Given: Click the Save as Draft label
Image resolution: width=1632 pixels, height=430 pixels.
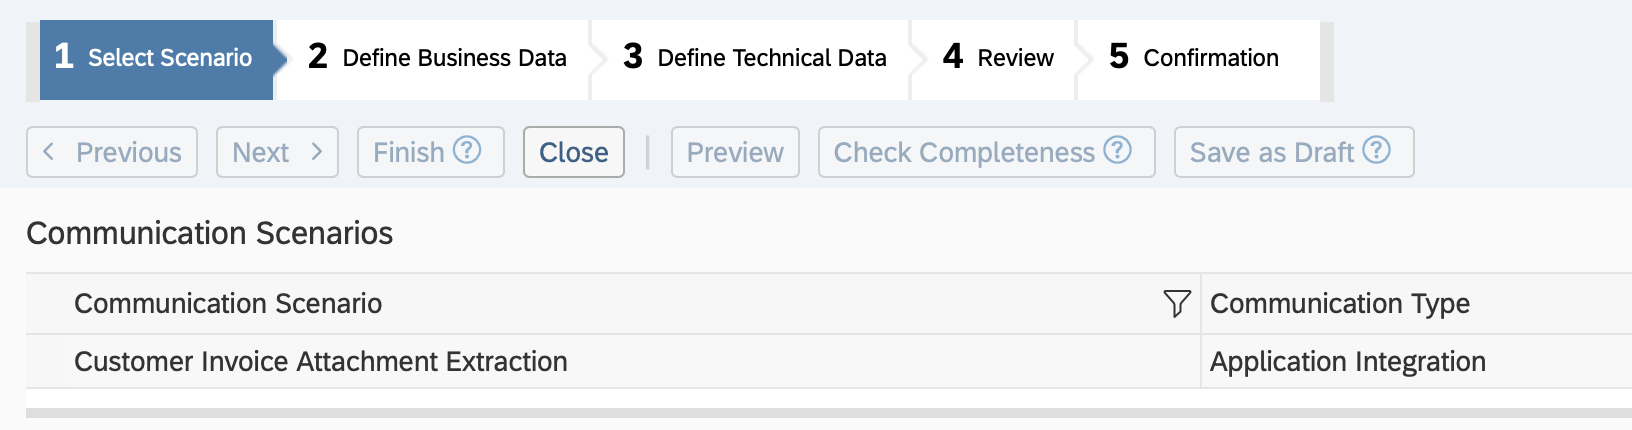Looking at the screenshot, I should 1271,152.
